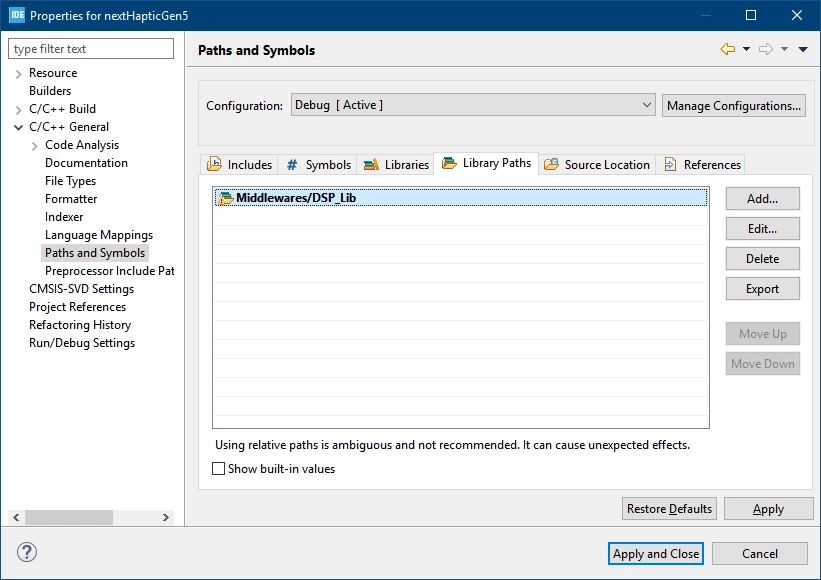Open the view menu dropdown arrow
Viewport: 821px width, 580px height.
(803, 49)
